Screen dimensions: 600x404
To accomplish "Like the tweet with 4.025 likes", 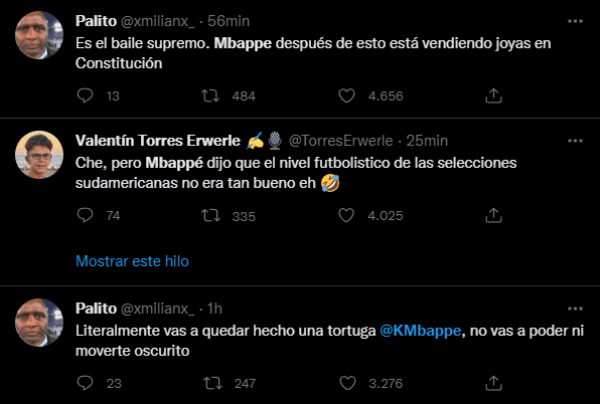I will (347, 215).
